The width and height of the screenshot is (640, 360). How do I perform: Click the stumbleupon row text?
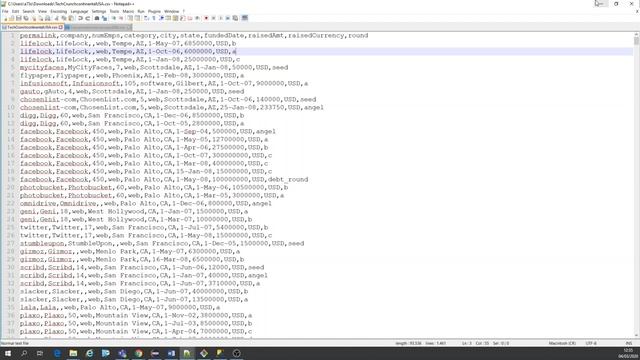click(x=162, y=243)
